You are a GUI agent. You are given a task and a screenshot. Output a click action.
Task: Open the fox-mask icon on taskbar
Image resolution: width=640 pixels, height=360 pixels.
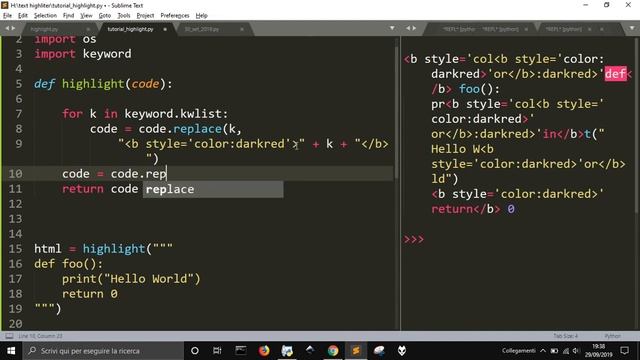[x=402, y=351]
